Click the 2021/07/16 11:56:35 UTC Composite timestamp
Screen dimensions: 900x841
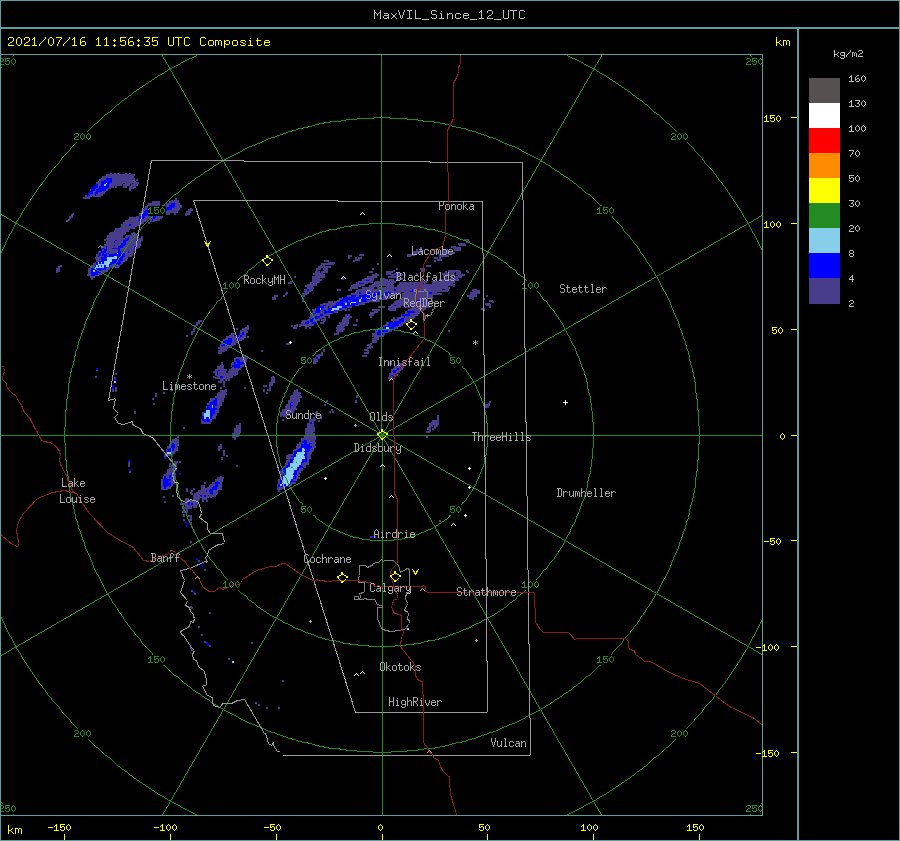[x=138, y=42]
